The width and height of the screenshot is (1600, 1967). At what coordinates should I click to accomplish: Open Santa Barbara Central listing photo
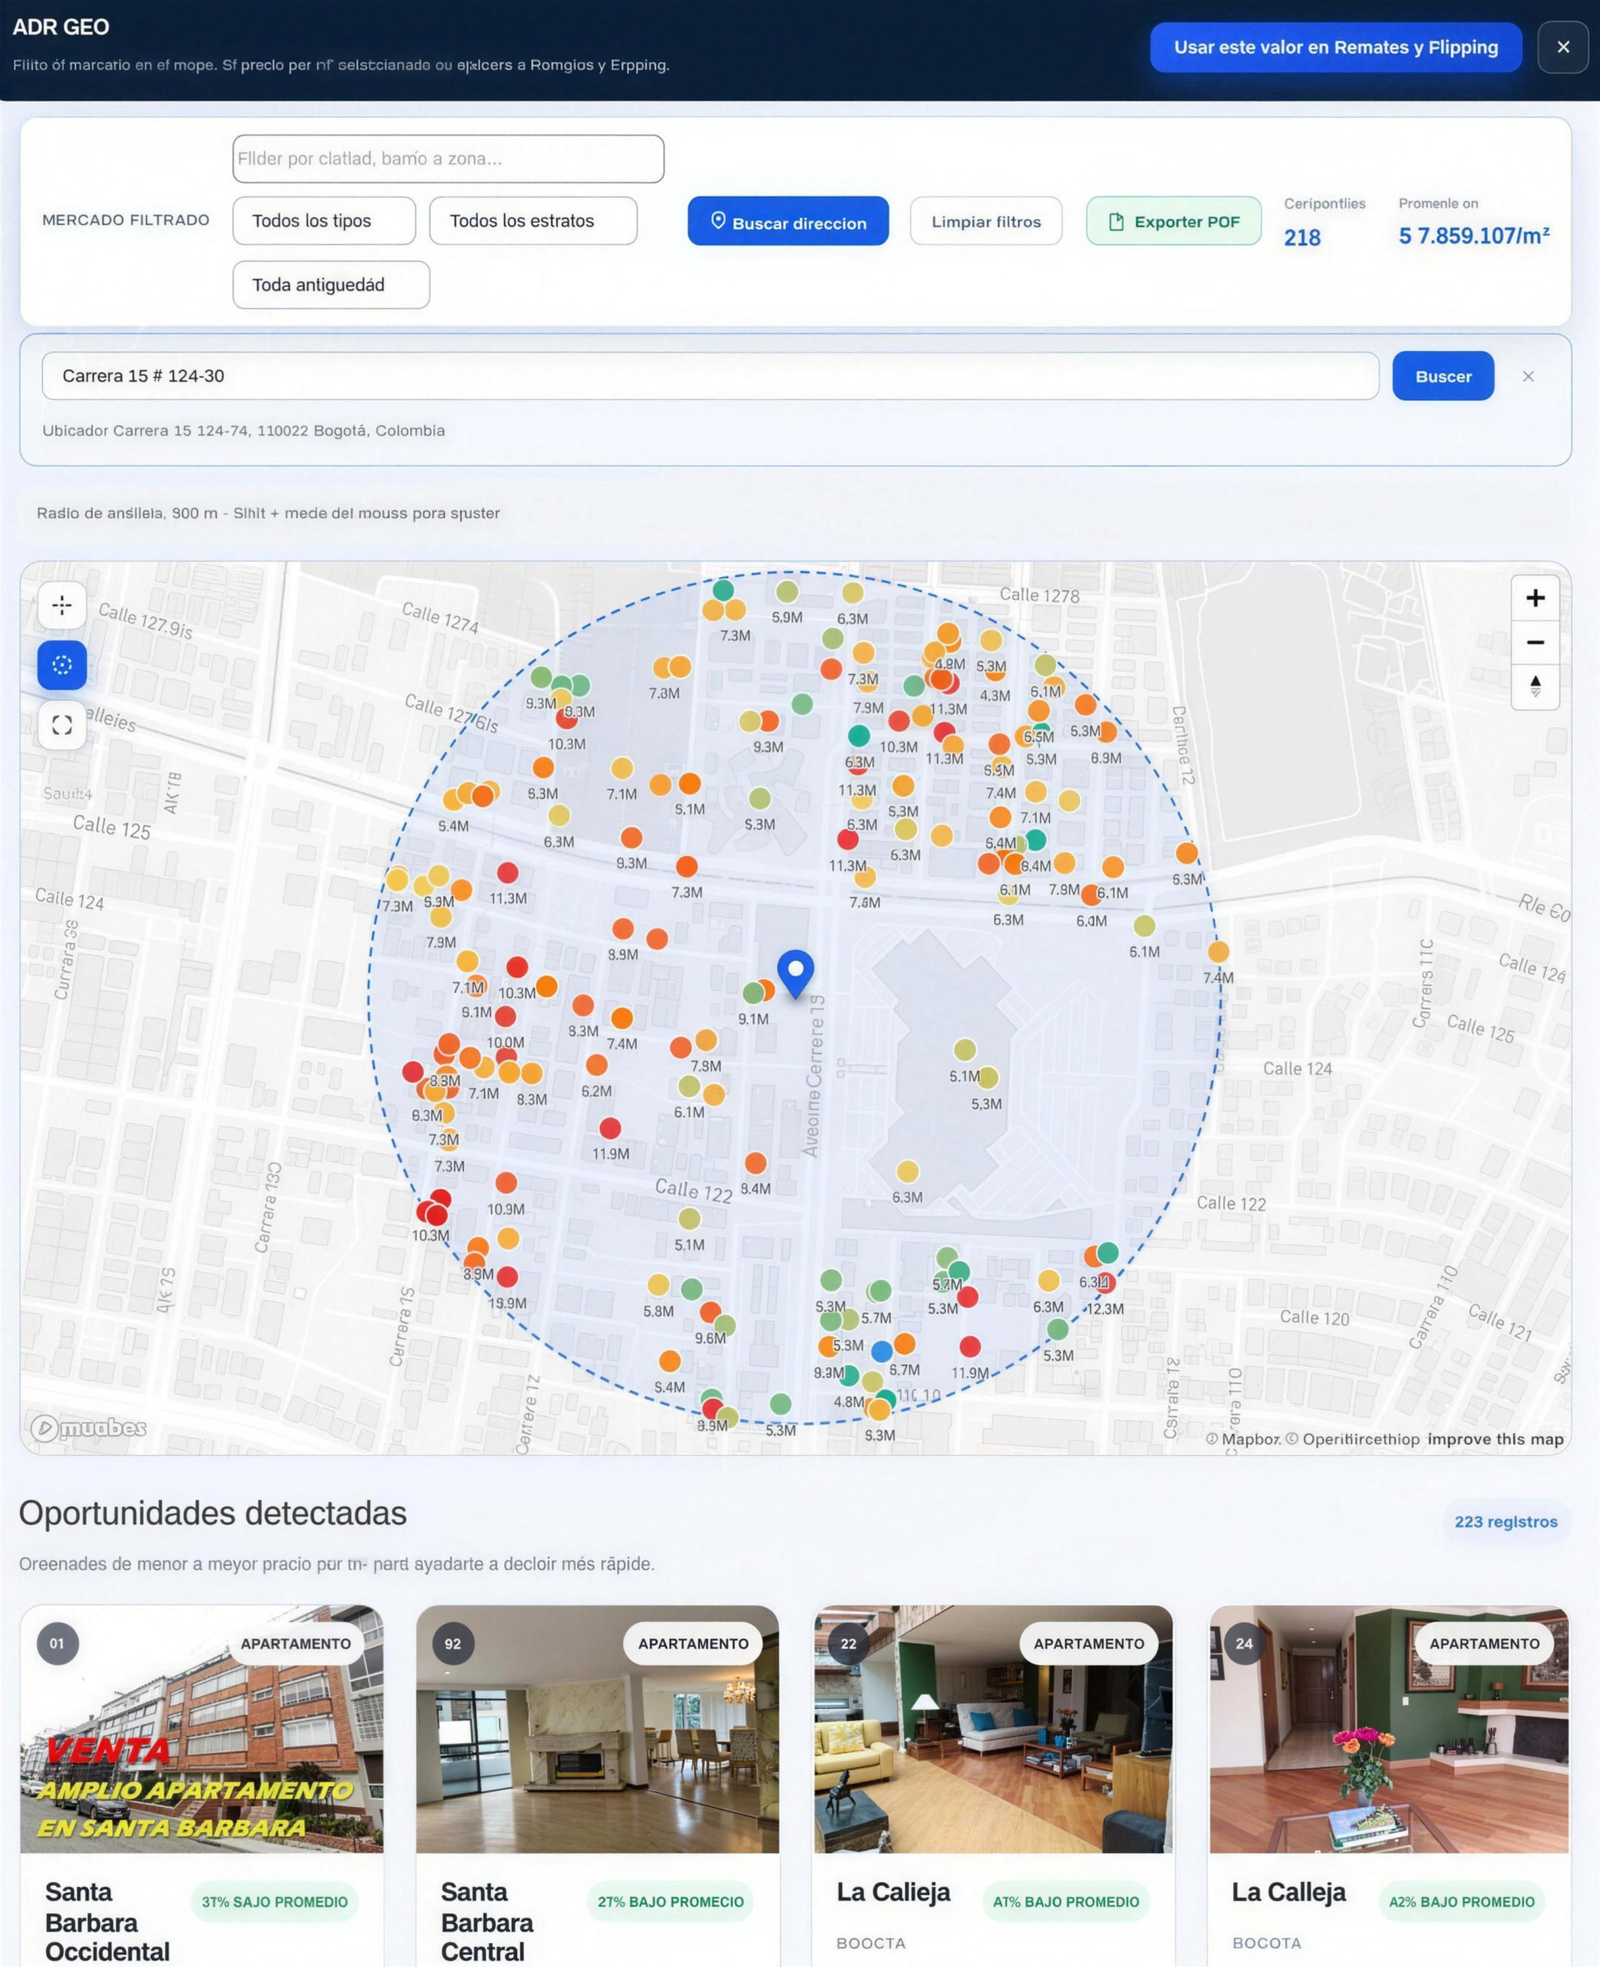(x=597, y=1729)
